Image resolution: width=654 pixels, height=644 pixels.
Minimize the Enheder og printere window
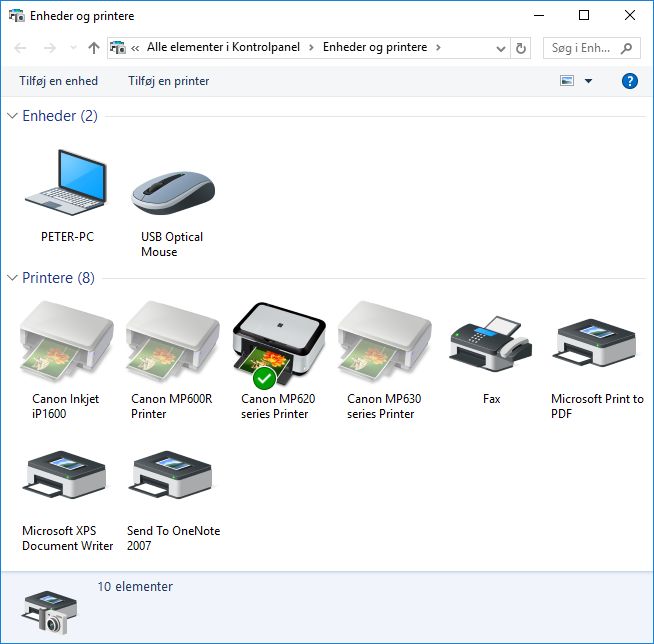[x=539, y=15]
